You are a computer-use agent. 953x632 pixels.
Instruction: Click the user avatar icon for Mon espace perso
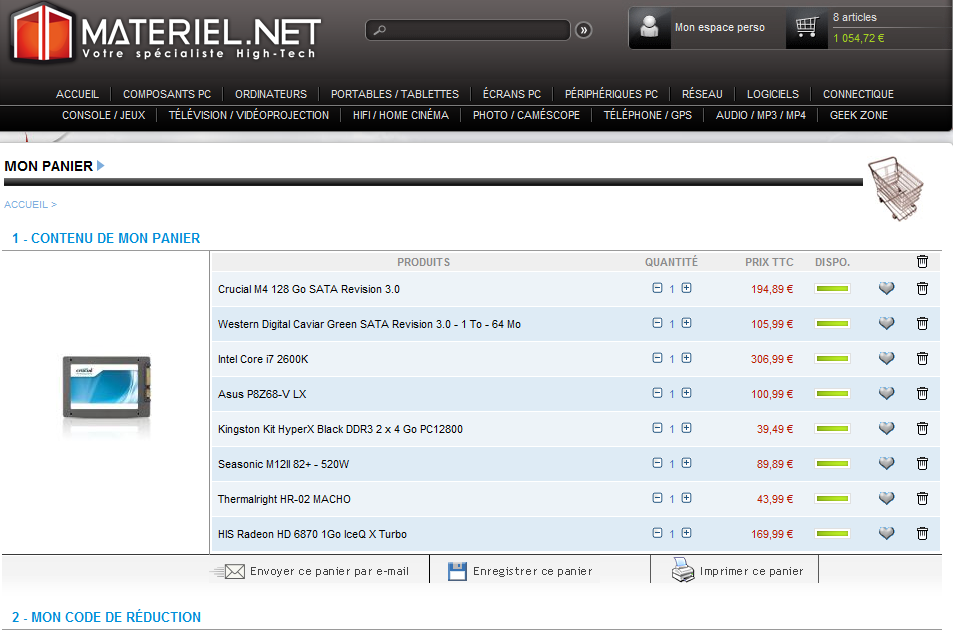click(650, 28)
